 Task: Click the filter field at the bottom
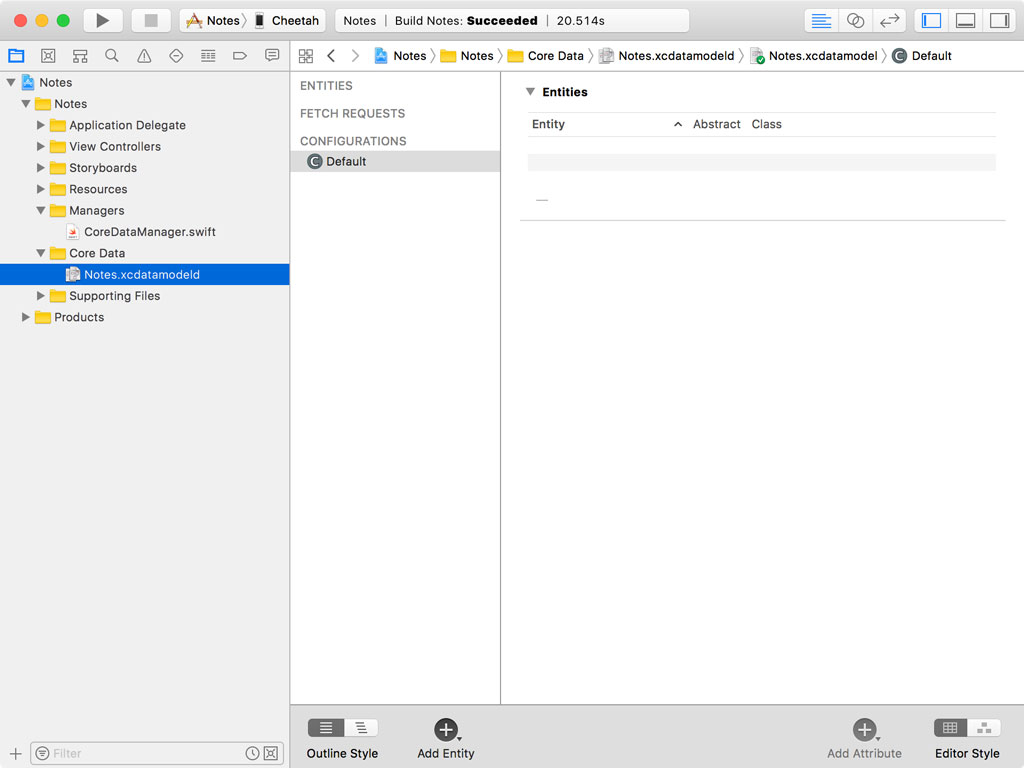(140, 753)
